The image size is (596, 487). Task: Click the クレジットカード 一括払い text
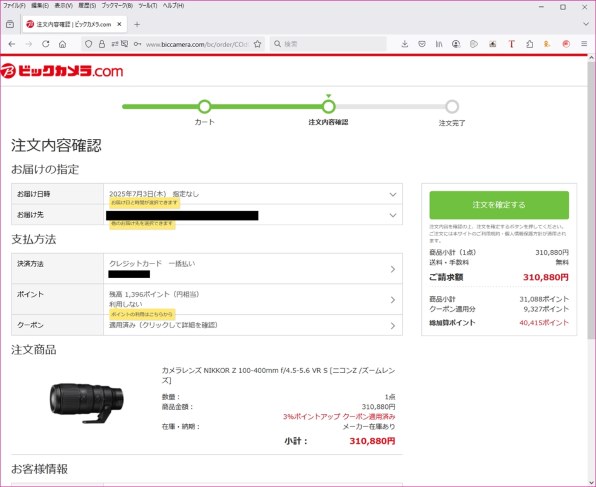click(152, 263)
